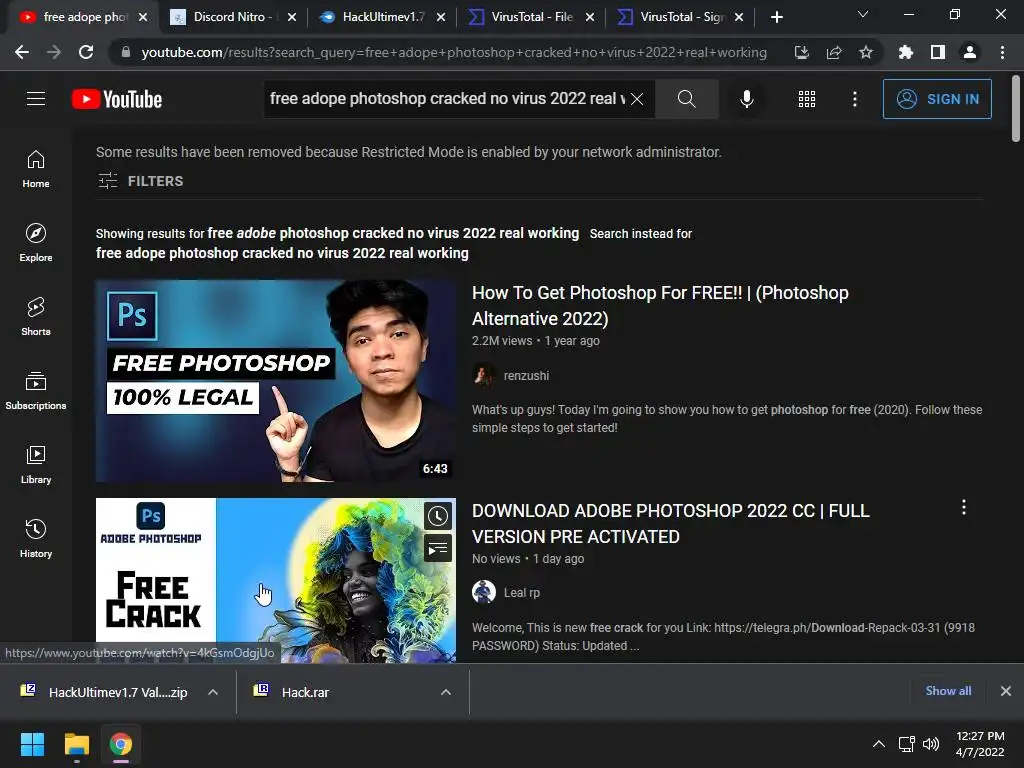
Task: Switch to the VirusTotal - Sign tab
Action: tap(680, 17)
